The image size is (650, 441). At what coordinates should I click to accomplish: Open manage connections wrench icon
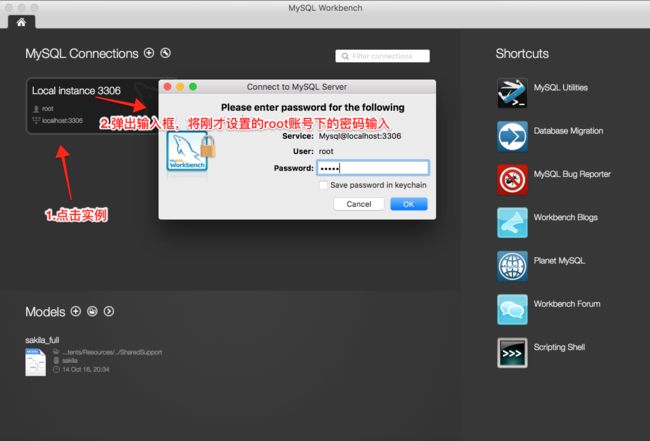[165, 53]
